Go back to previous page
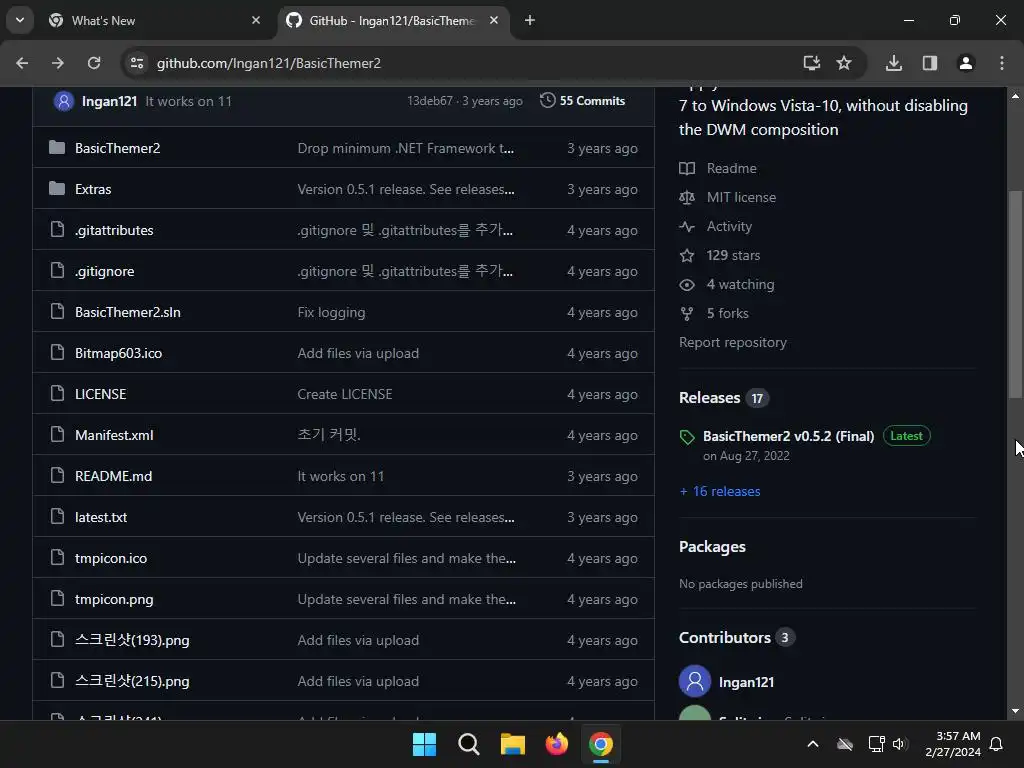 point(22,63)
